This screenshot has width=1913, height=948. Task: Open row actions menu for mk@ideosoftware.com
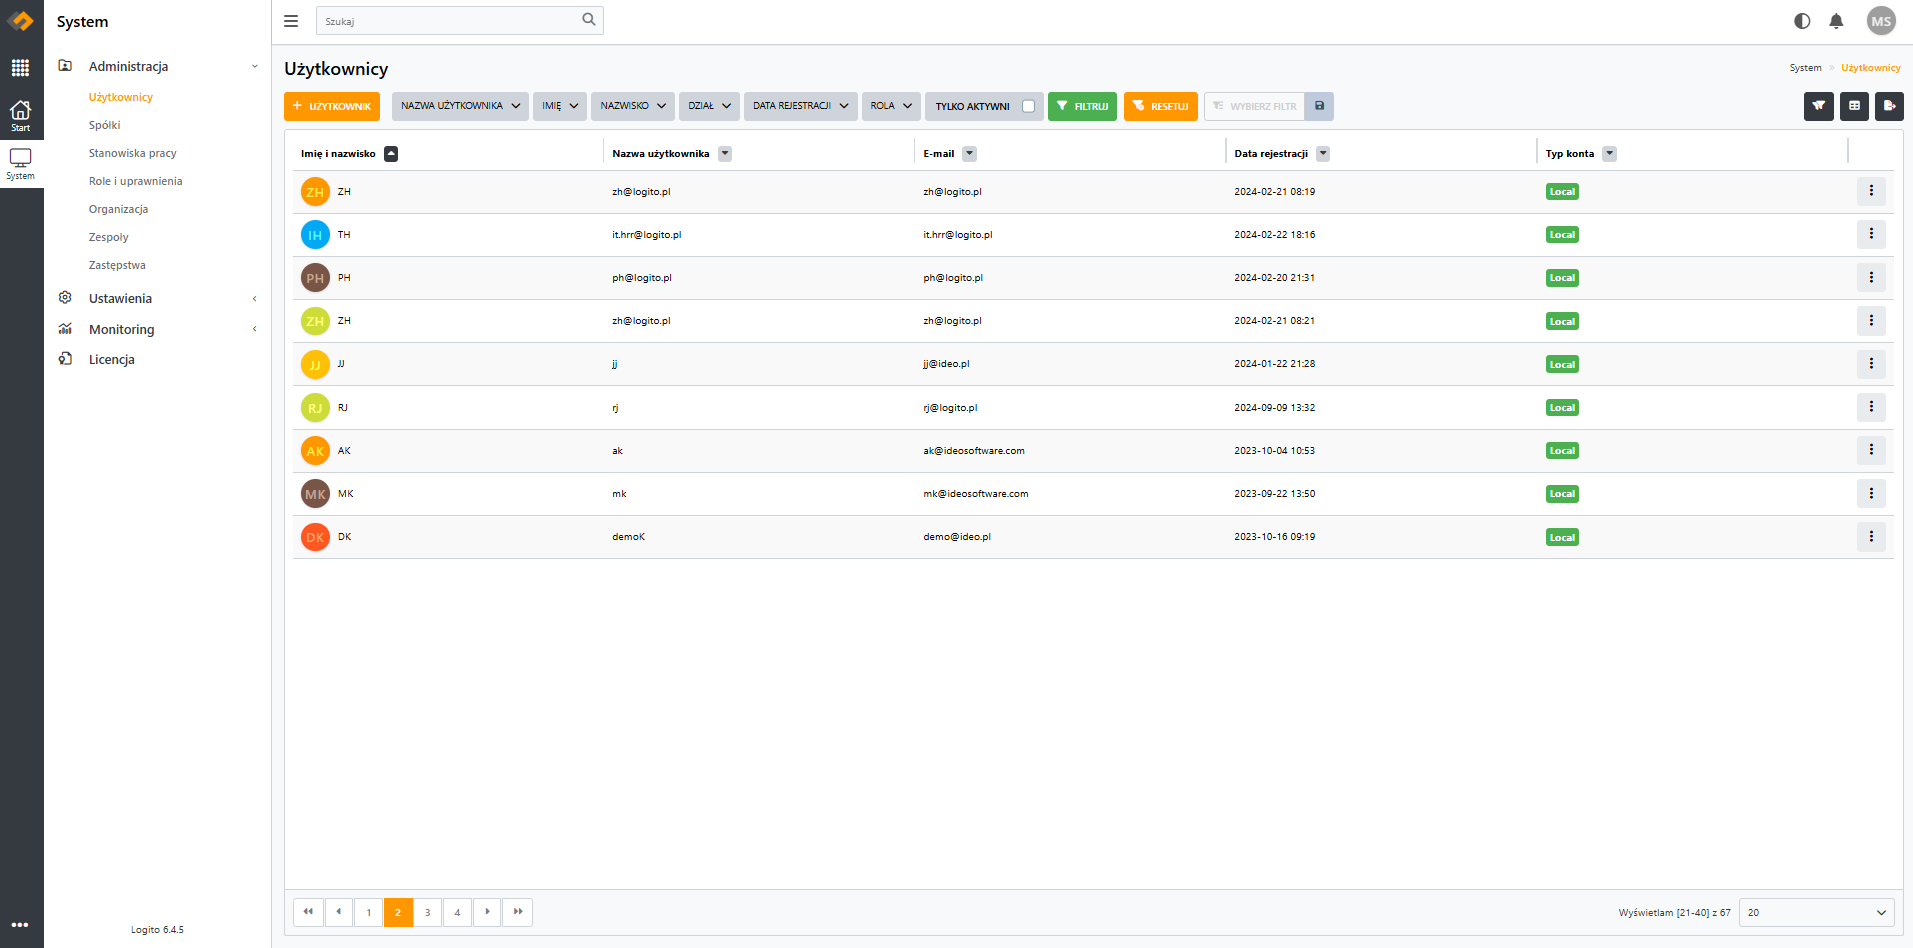[1871, 493]
